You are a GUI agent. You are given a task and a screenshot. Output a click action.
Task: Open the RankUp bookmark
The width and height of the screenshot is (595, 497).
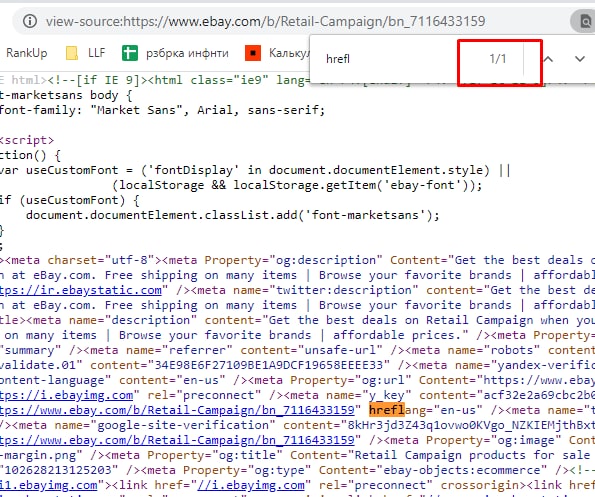pos(27,53)
